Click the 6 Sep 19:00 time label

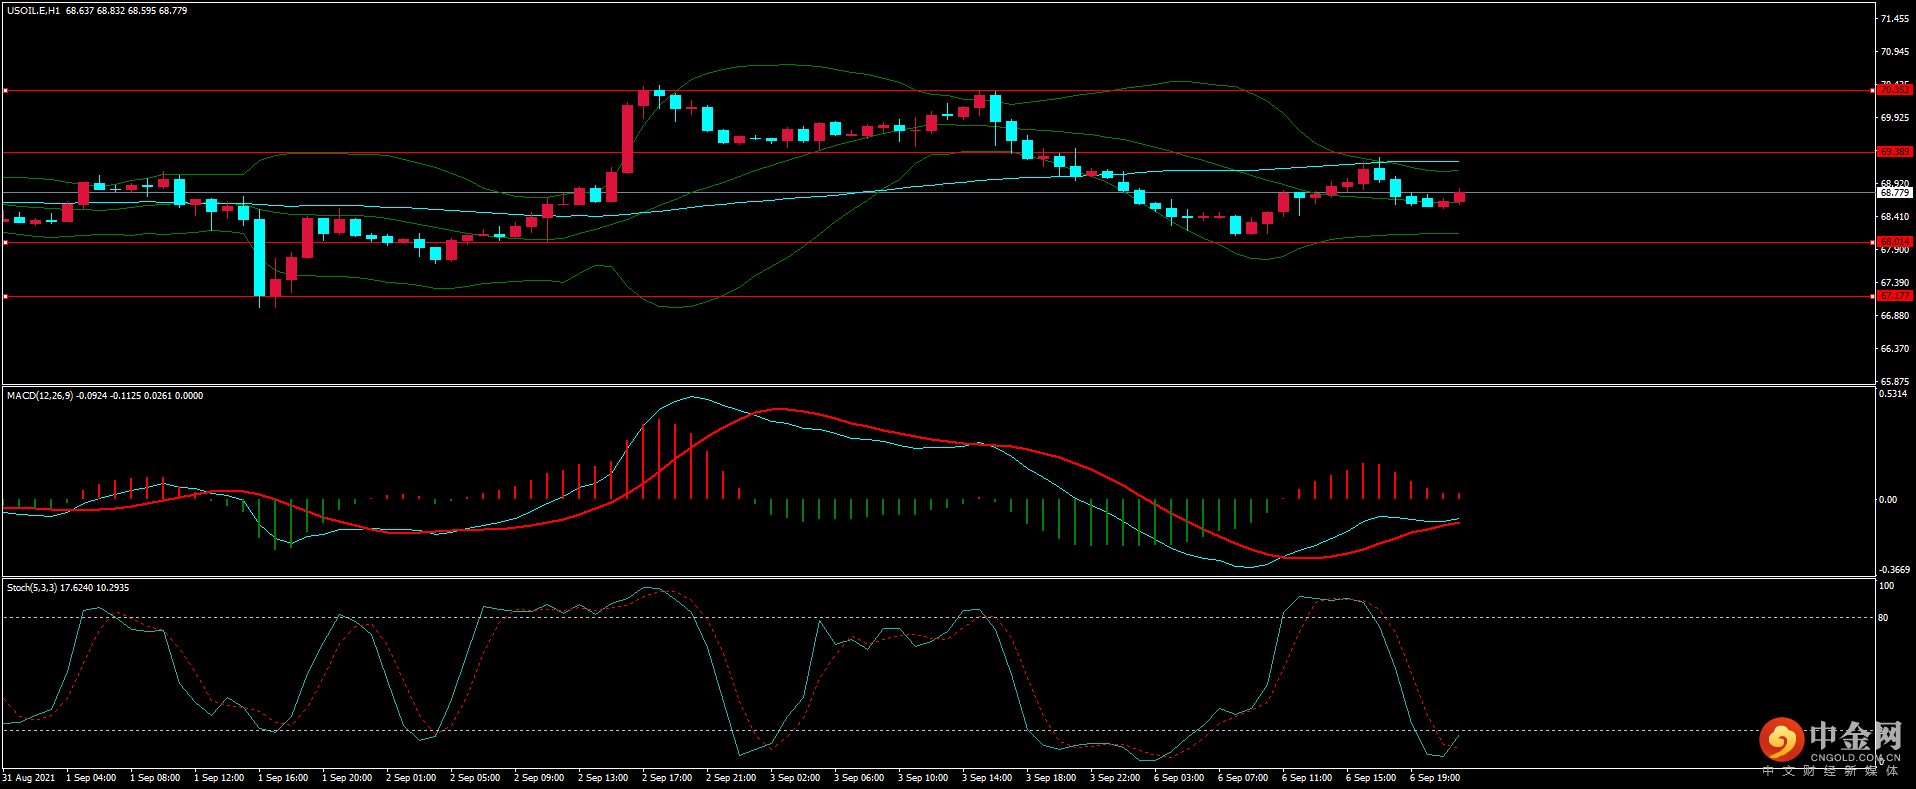1435,778
